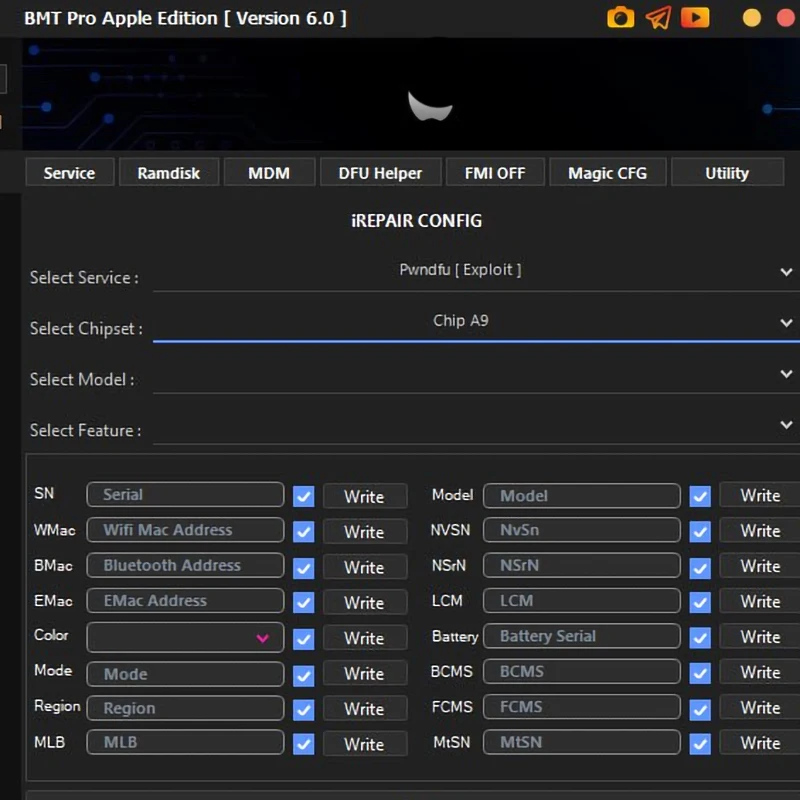Toggle the Mode checkbox
This screenshot has height=800, width=800.
[304, 676]
